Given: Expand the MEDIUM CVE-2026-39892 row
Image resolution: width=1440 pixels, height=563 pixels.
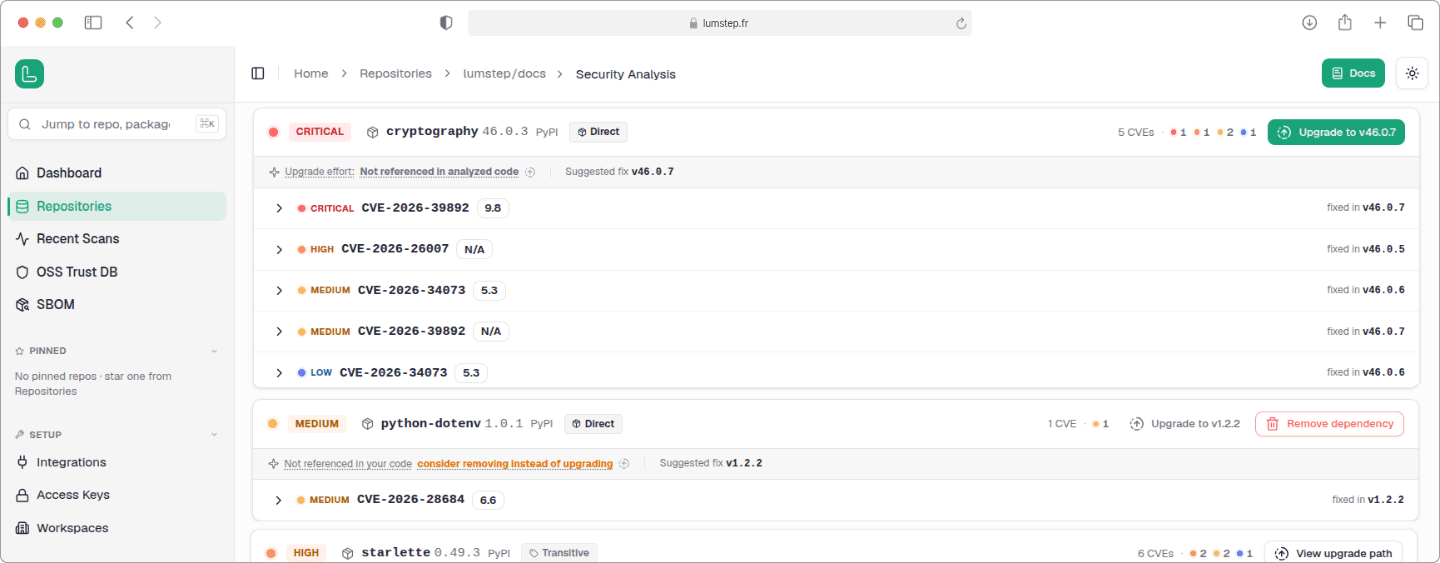Looking at the screenshot, I should coord(279,331).
